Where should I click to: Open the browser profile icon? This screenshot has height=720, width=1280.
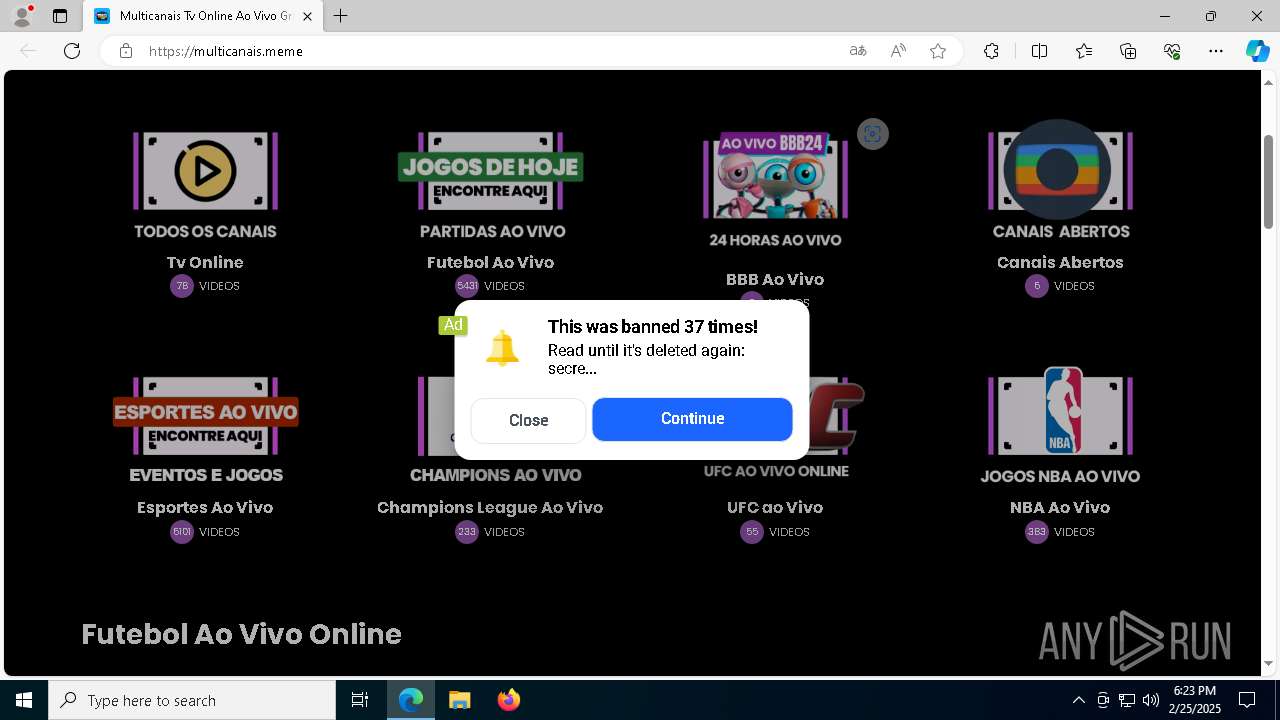click(21, 16)
